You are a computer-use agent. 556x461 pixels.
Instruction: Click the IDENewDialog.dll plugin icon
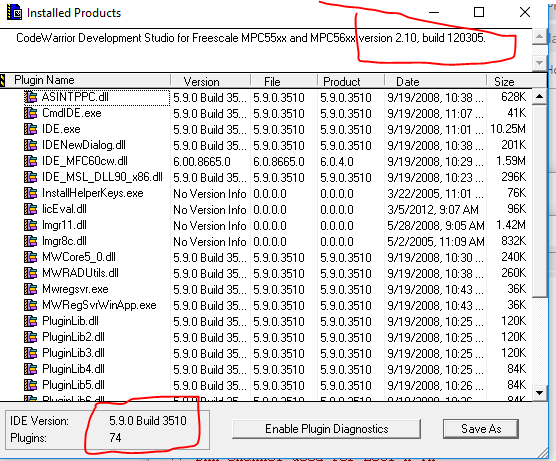pos(30,145)
